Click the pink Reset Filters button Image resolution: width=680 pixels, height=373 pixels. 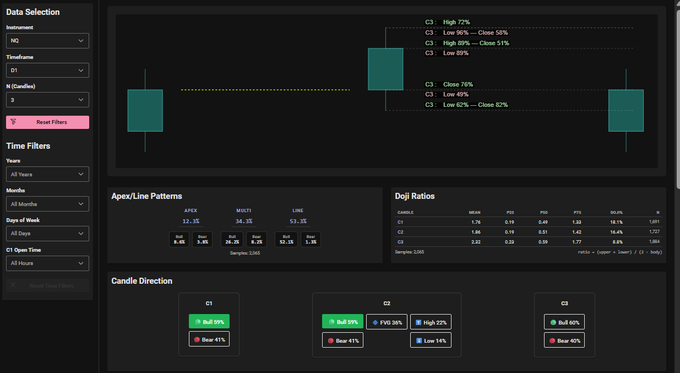click(x=47, y=122)
